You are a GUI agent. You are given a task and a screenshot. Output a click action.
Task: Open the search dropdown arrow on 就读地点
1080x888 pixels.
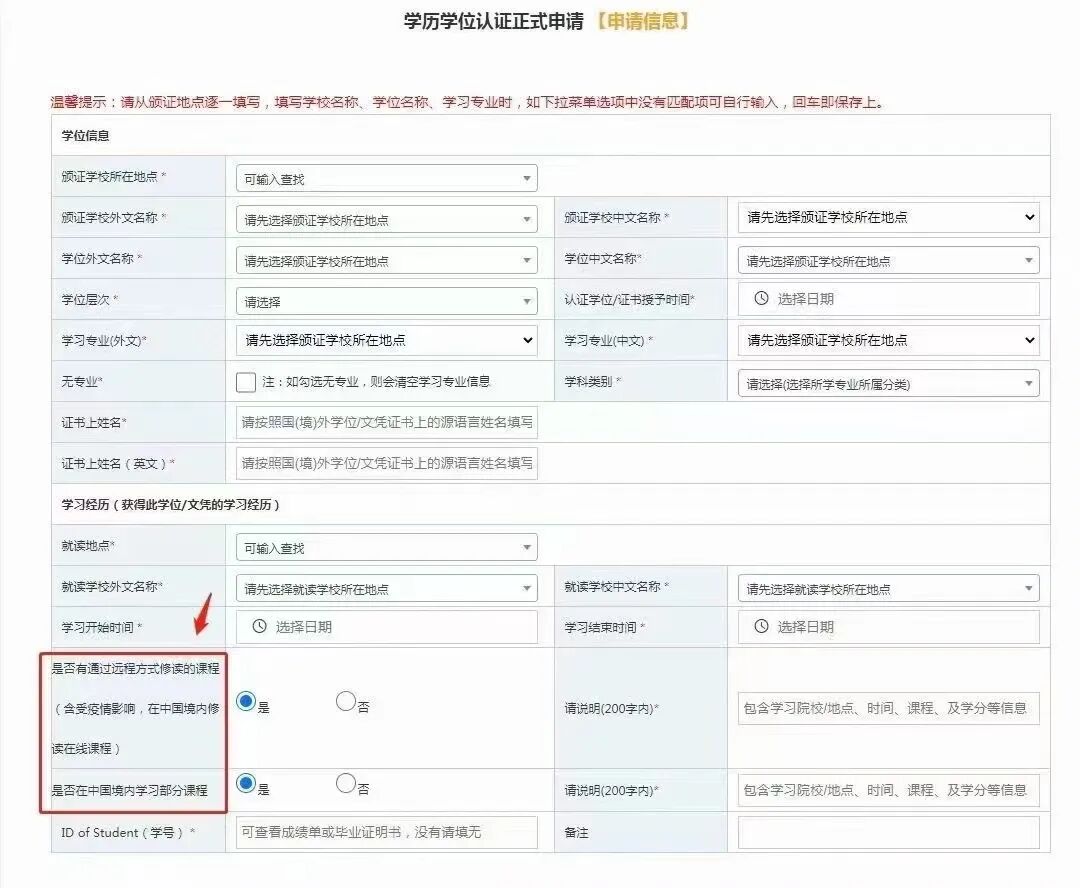pos(527,546)
